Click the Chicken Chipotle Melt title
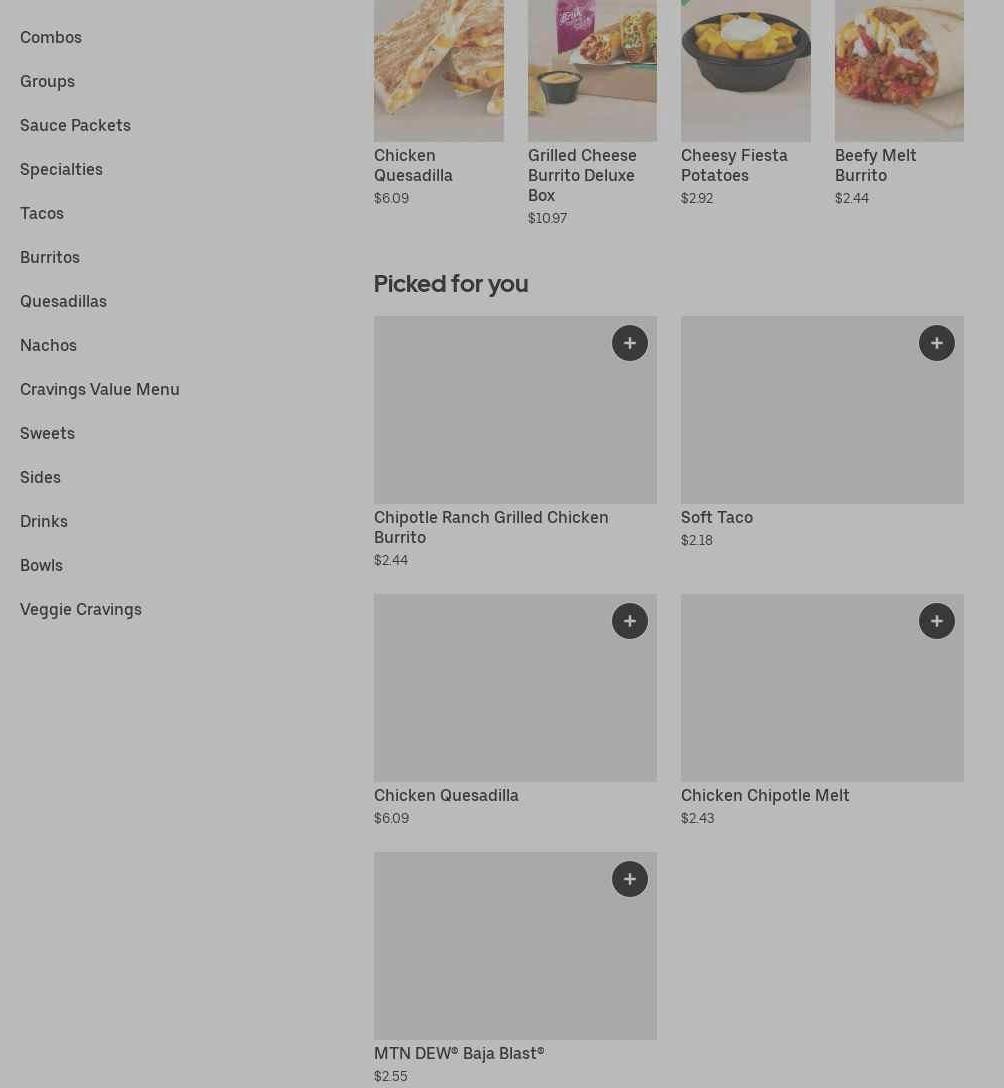 pos(765,795)
